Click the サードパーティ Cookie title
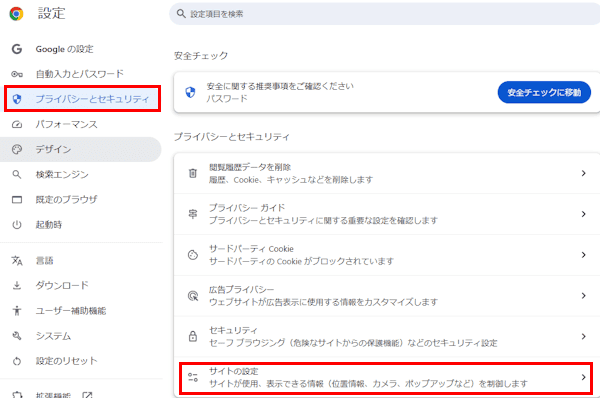 (251, 249)
